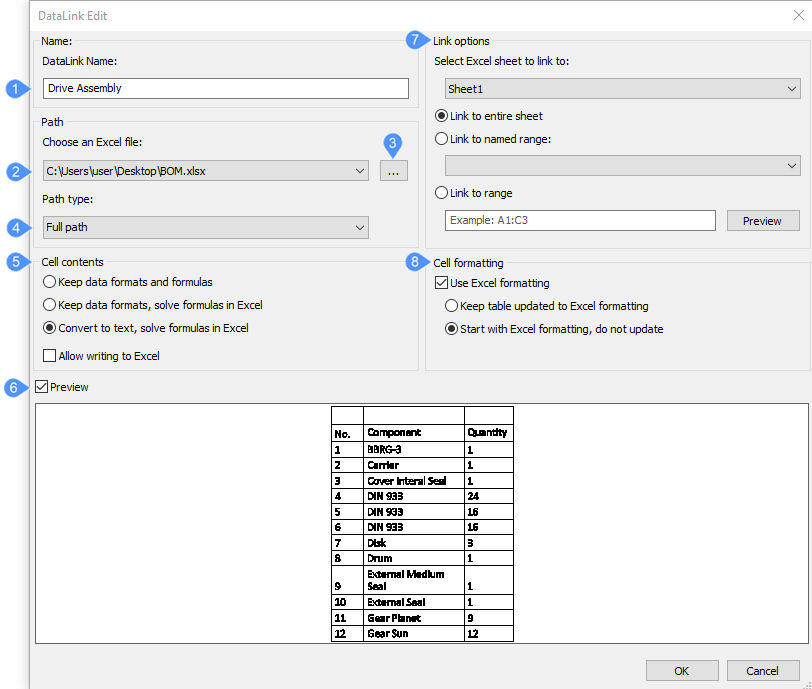The width and height of the screenshot is (812, 689).
Task: Expand the named range dropdown
Action: point(621,165)
